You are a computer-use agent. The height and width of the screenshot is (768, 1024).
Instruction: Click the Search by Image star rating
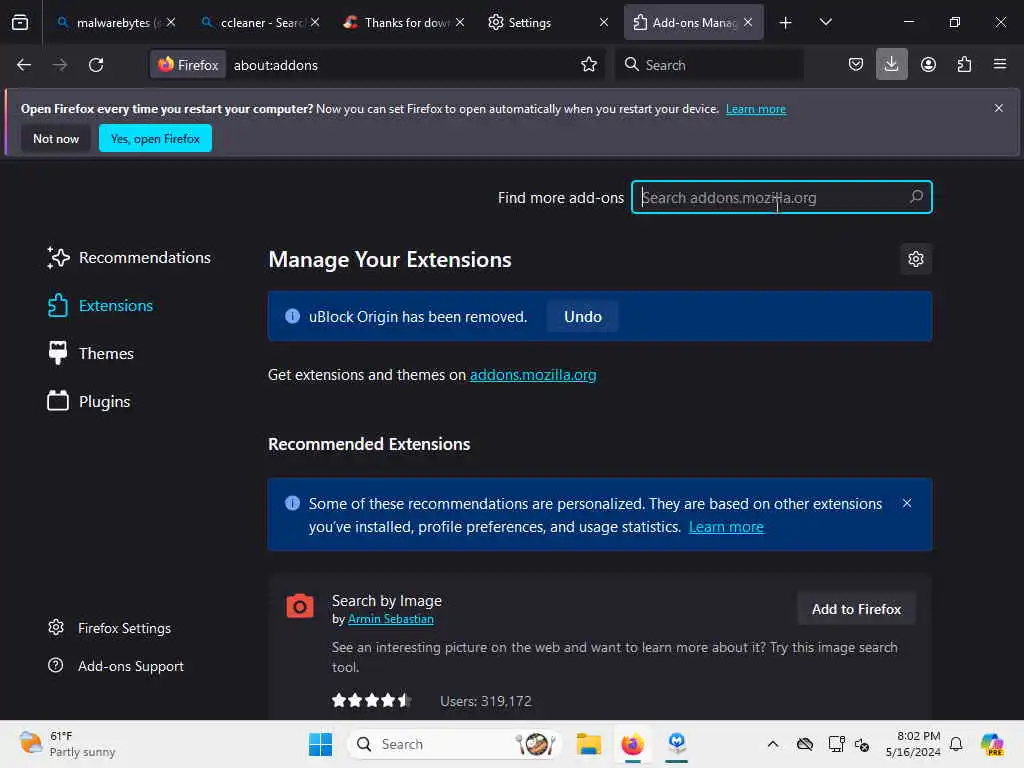coord(371,701)
